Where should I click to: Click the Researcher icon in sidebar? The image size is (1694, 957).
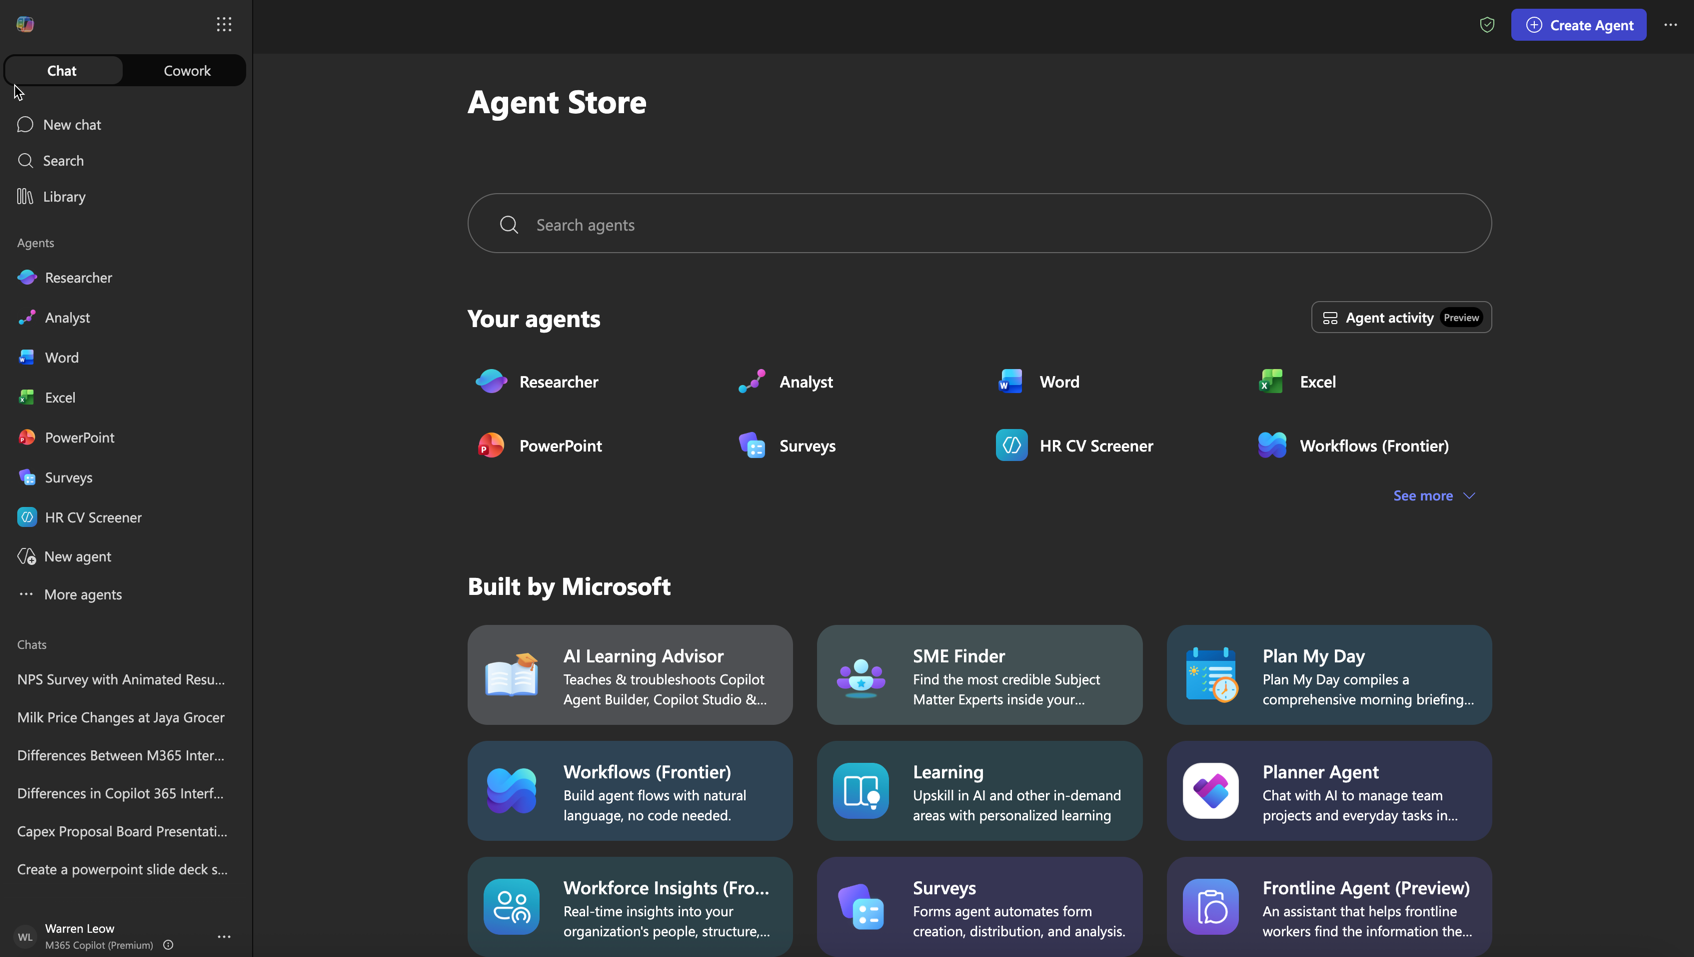[27, 277]
